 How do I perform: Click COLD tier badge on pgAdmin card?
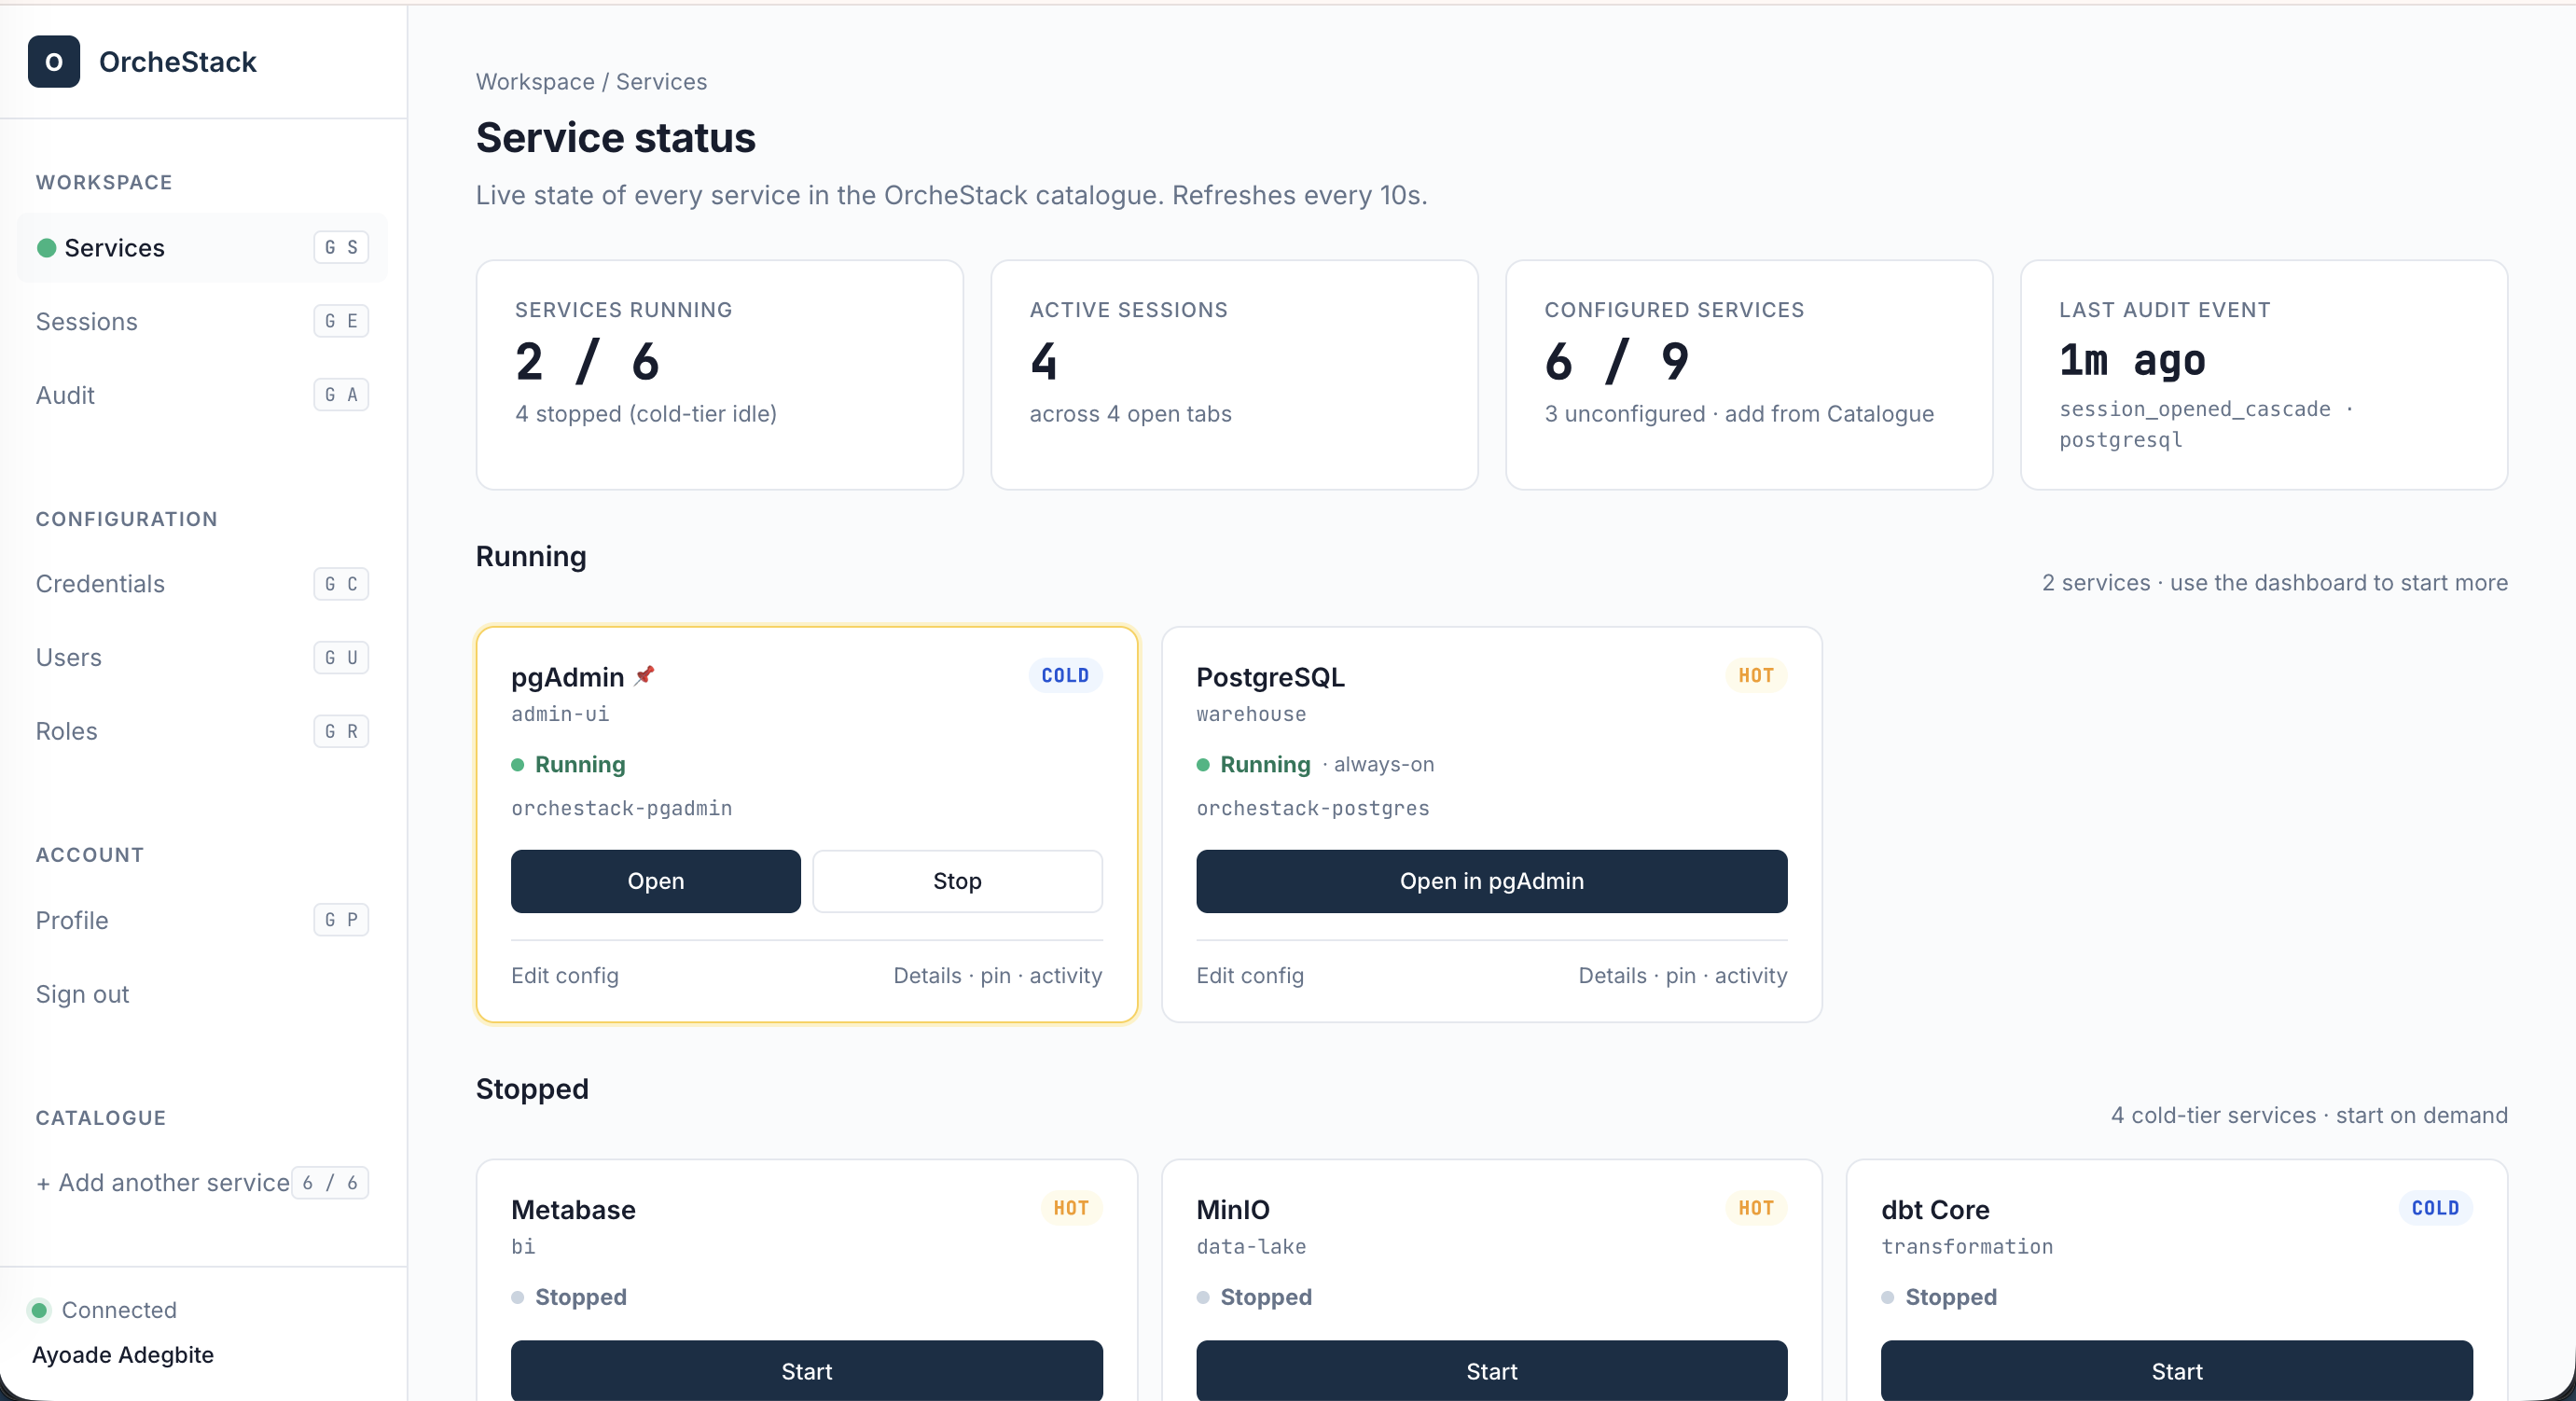click(1065, 676)
